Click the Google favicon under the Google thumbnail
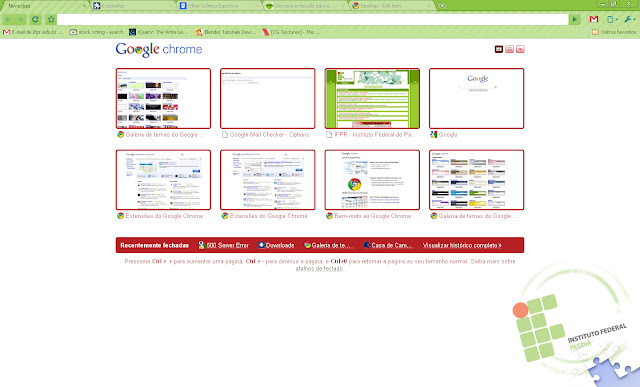This screenshot has width=640, height=387. (x=433, y=134)
